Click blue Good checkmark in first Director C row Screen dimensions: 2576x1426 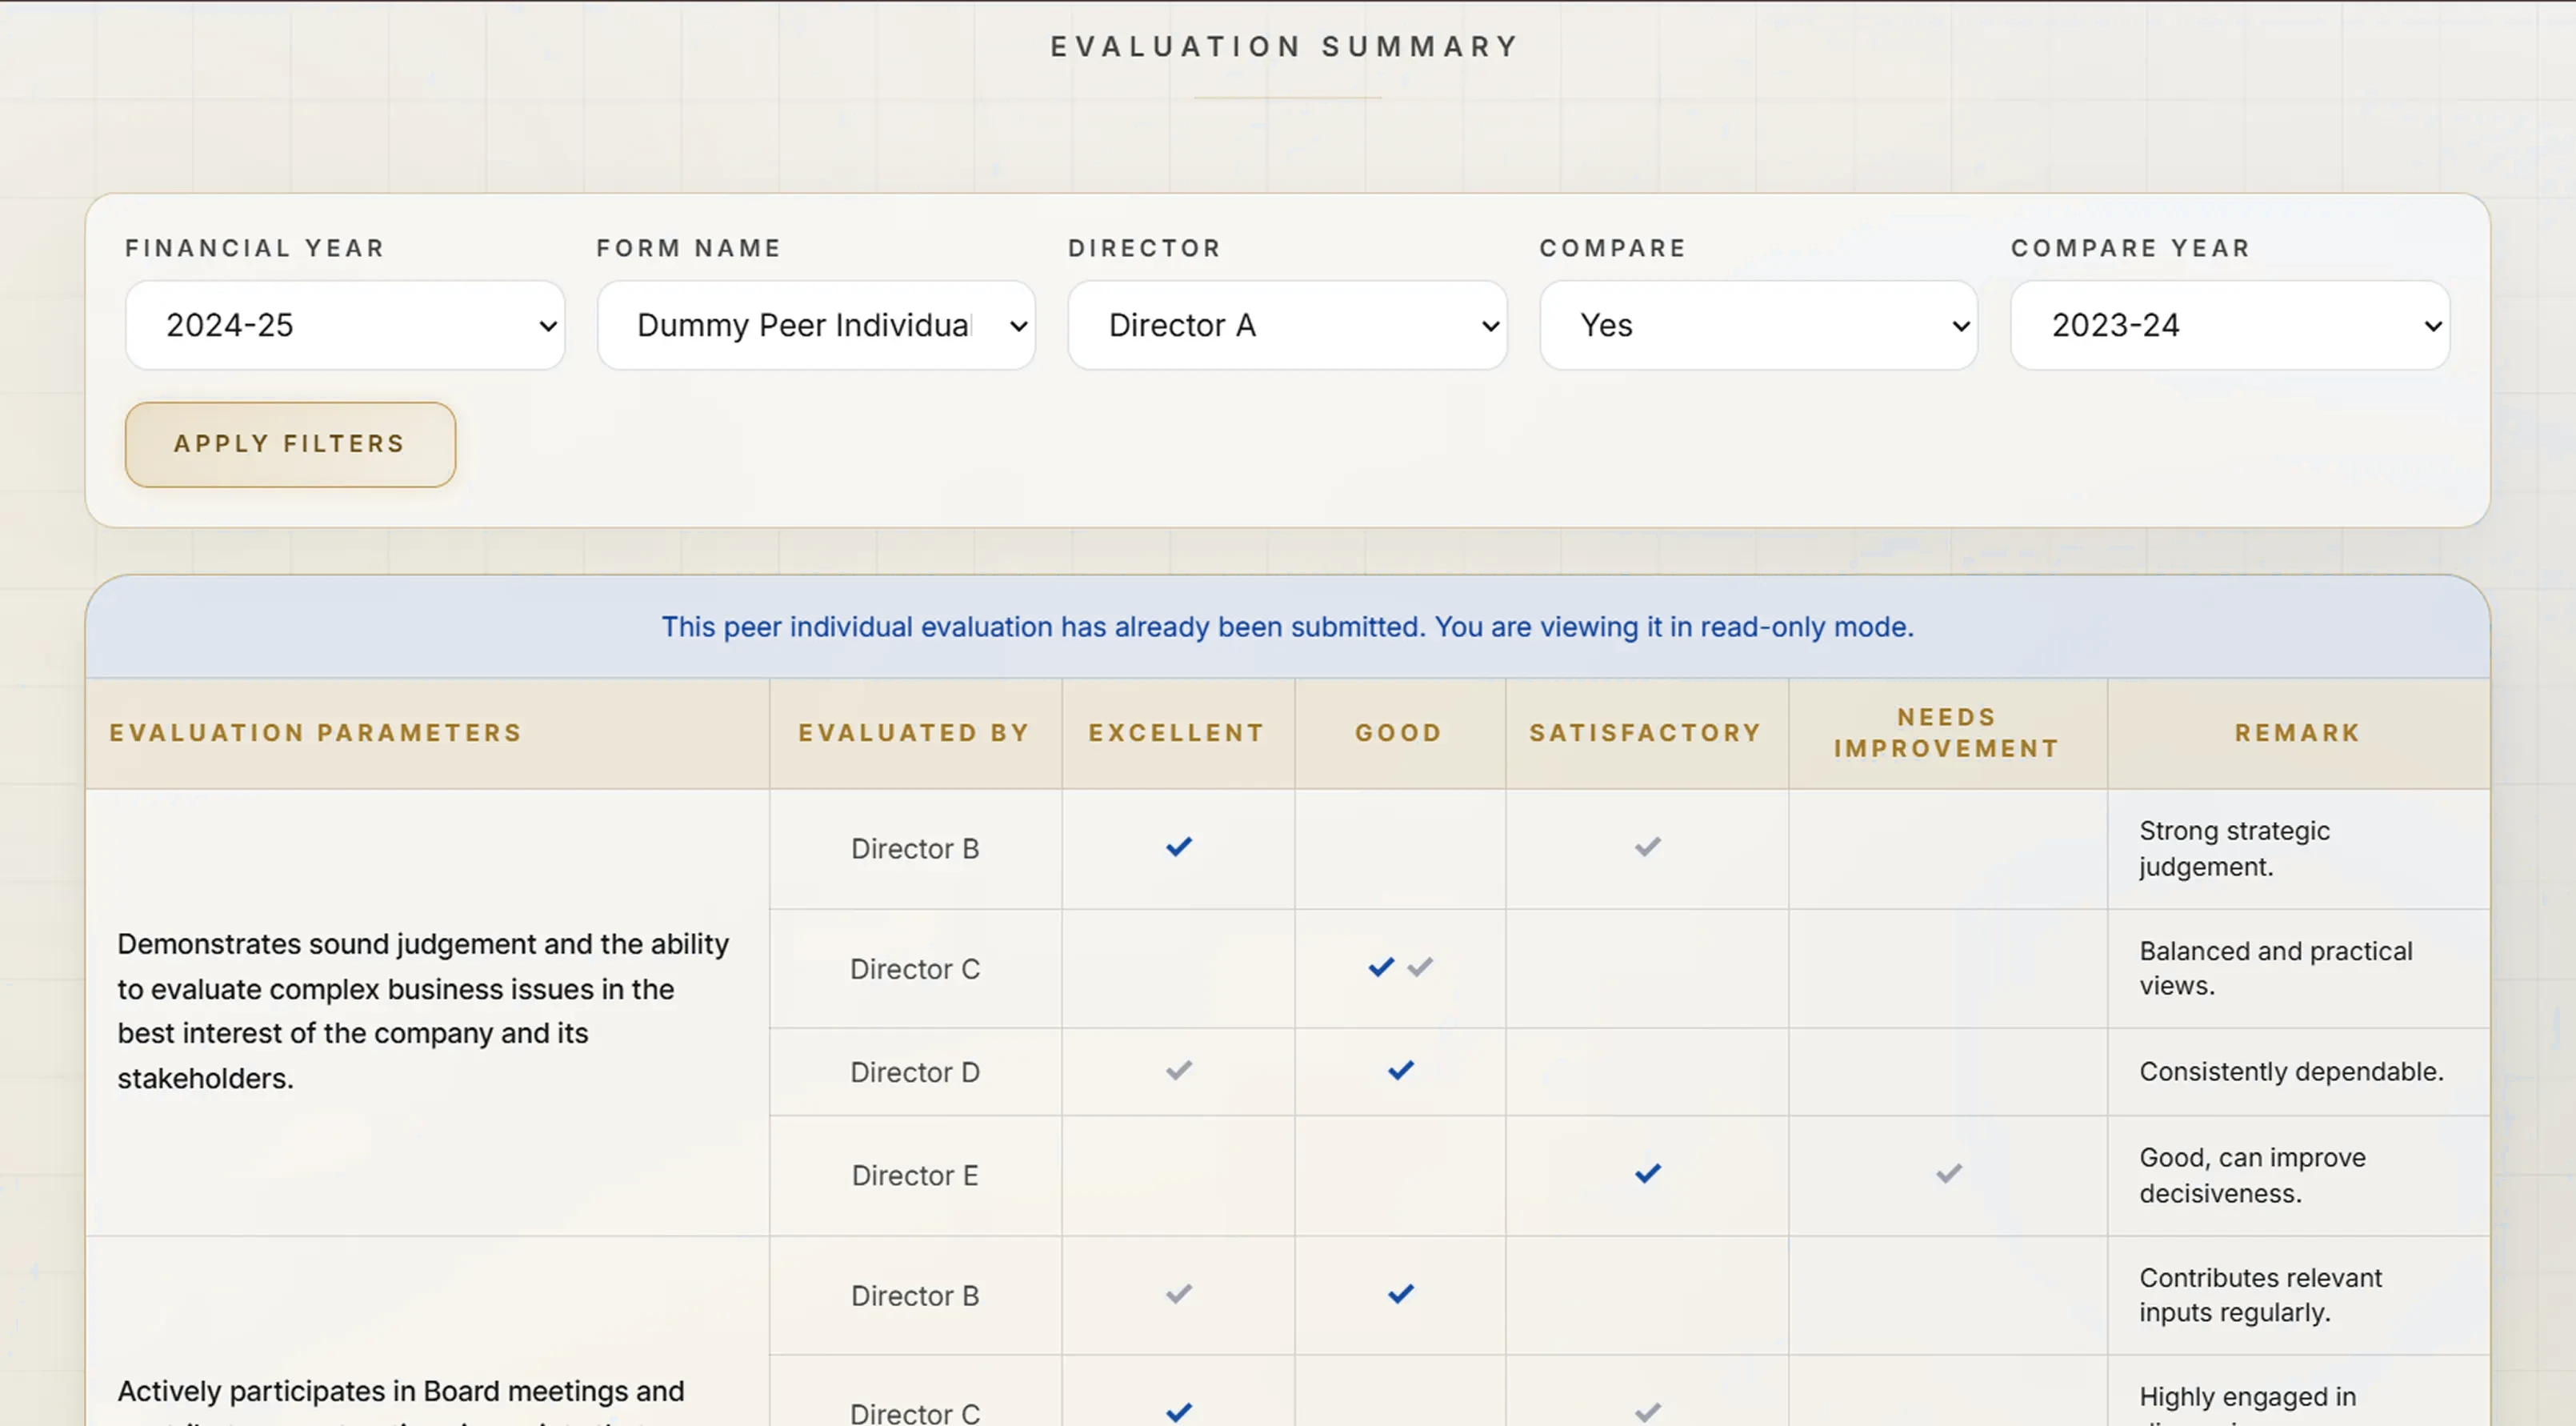[1381, 967]
